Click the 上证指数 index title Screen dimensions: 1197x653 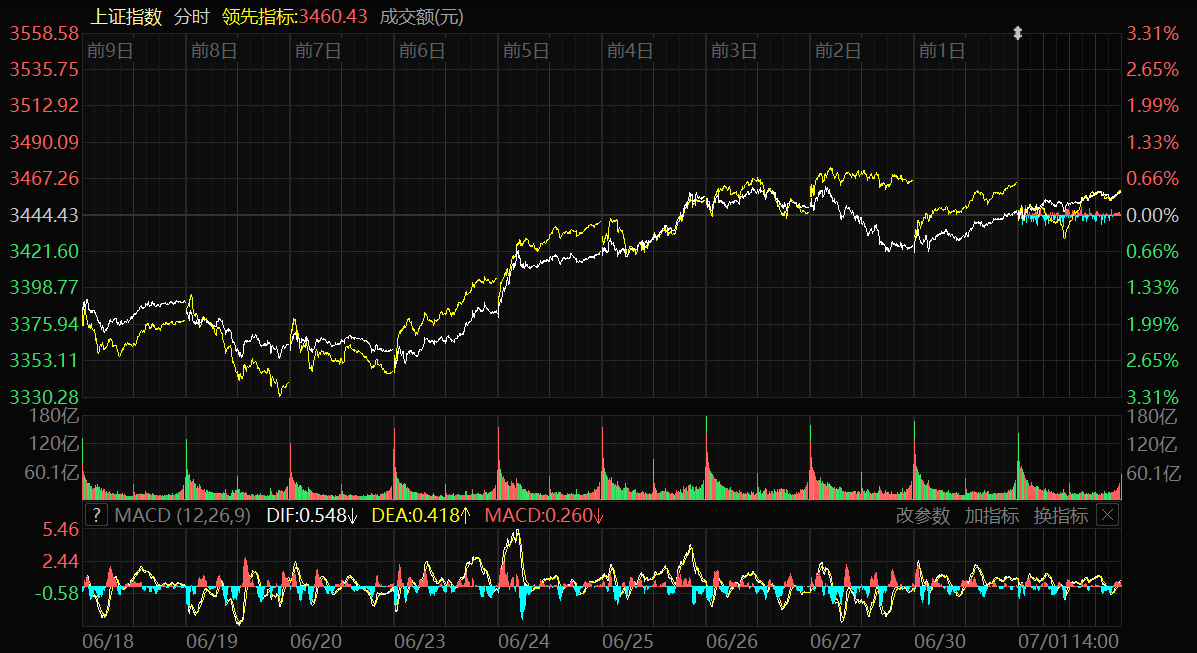pyautogui.click(x=126, y=17)
